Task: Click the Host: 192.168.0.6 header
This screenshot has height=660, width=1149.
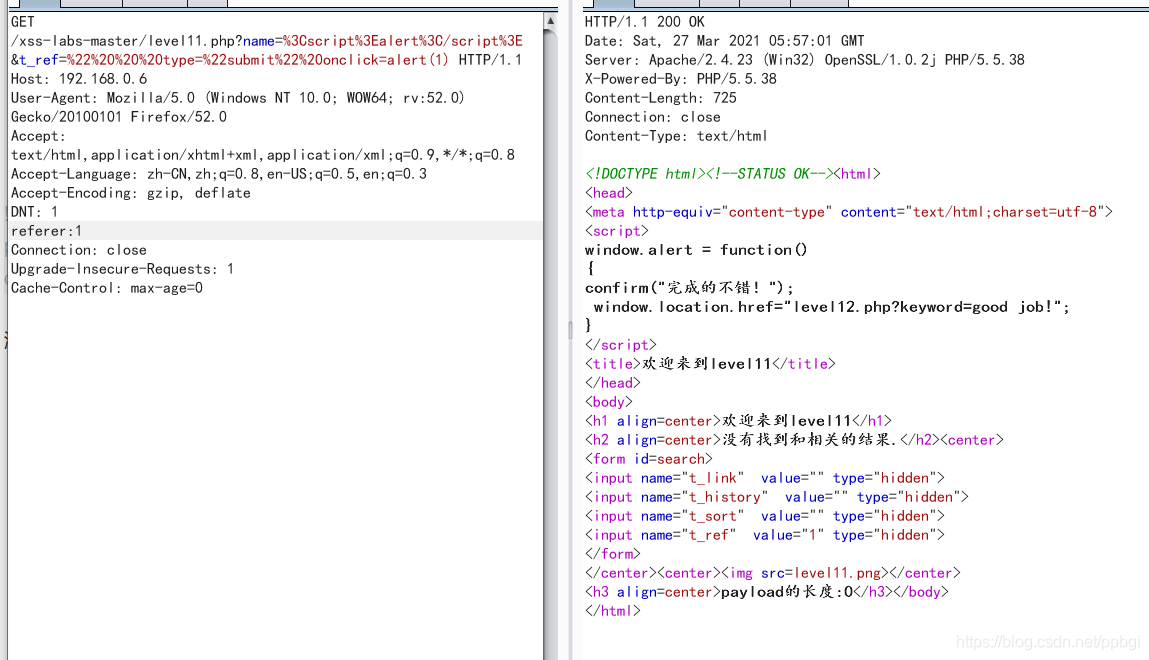Action: click(x=79, y=79)
